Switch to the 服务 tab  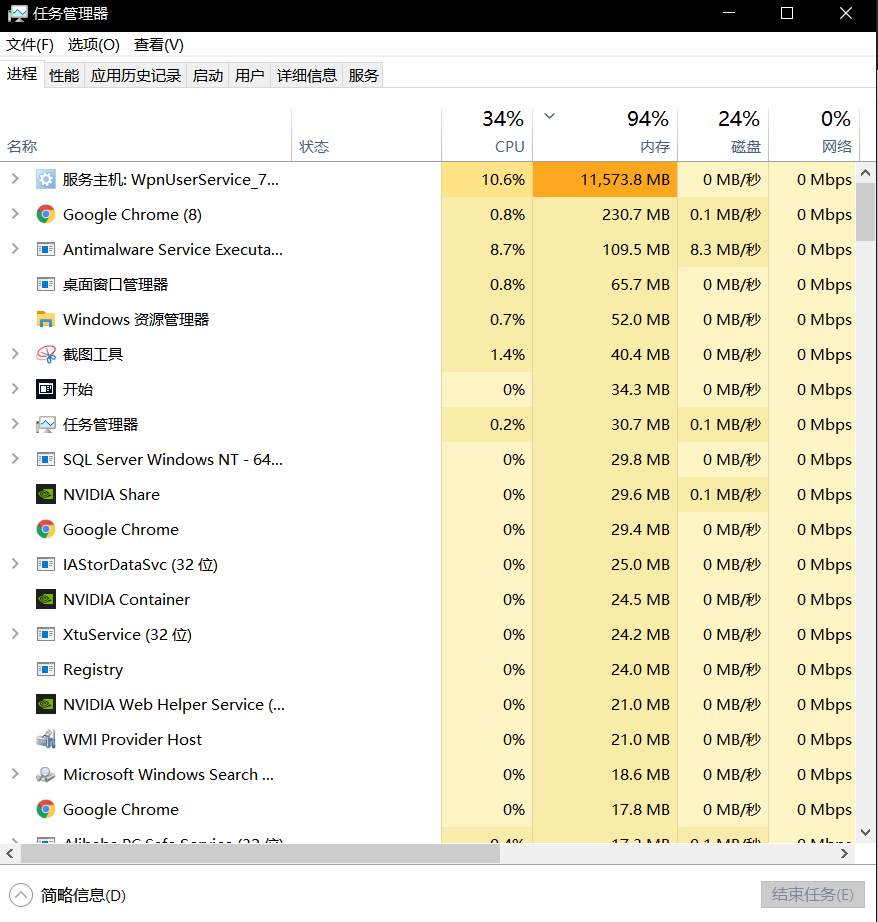(363, 75)
